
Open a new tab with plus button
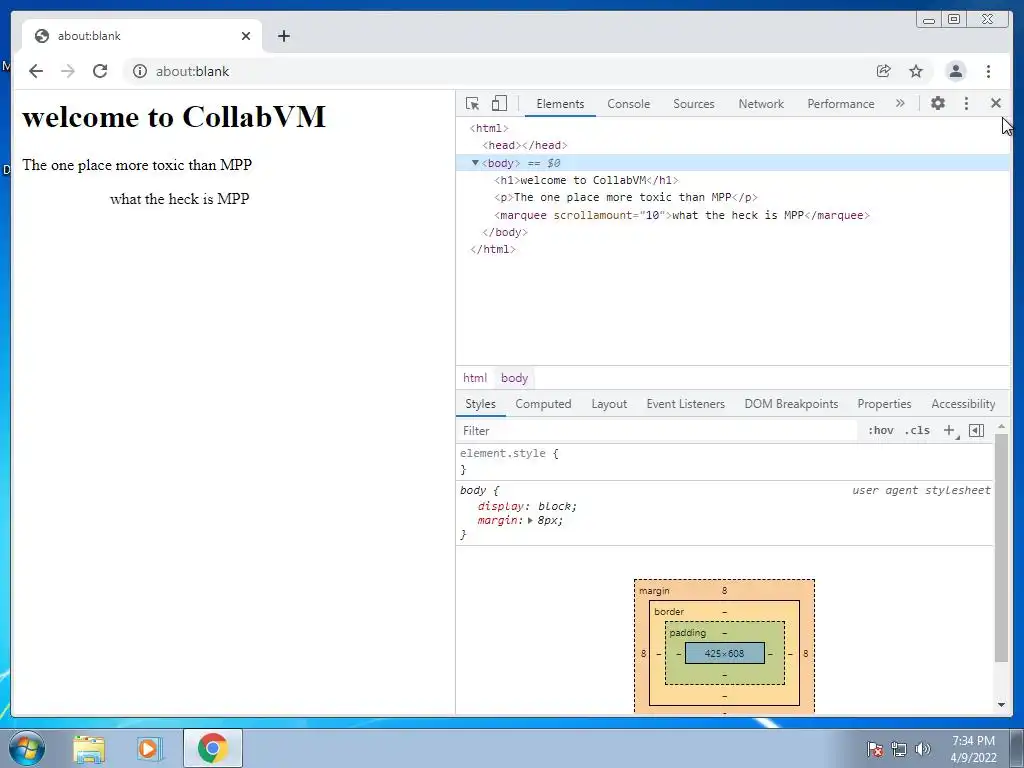coord(283,36)
